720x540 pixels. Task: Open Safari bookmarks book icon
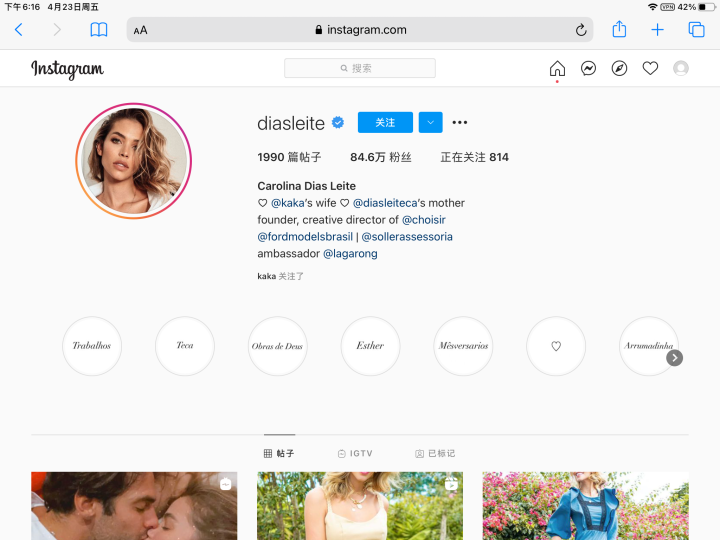(99, 30)
